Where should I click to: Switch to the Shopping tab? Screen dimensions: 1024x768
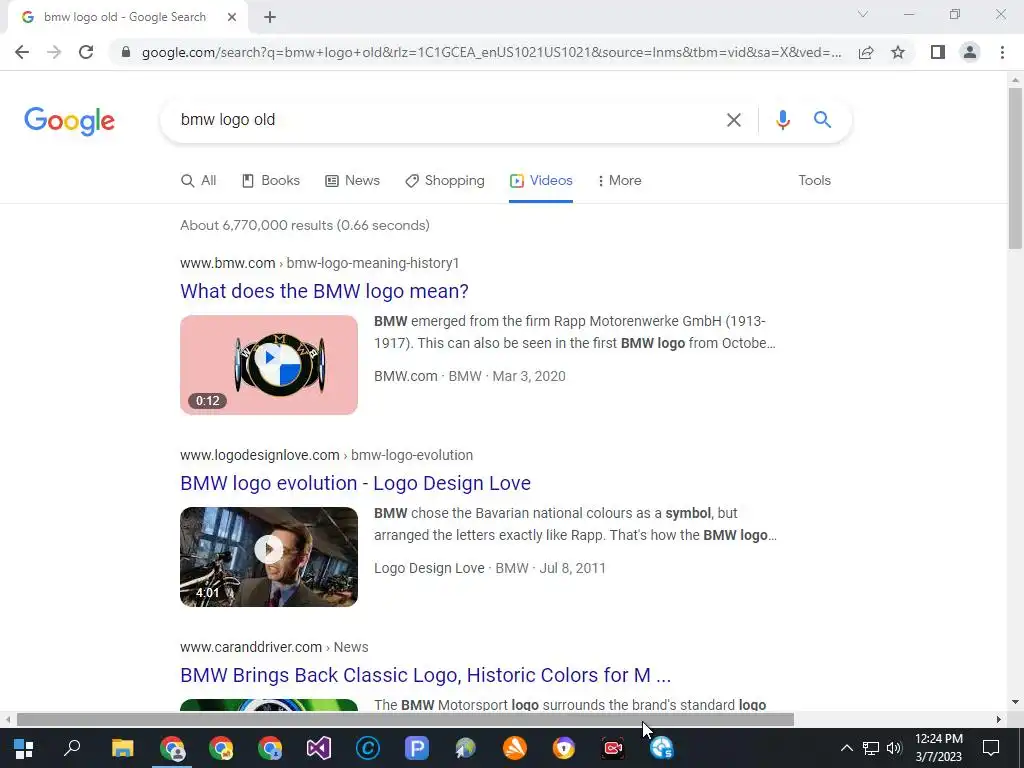coord(445,181)
